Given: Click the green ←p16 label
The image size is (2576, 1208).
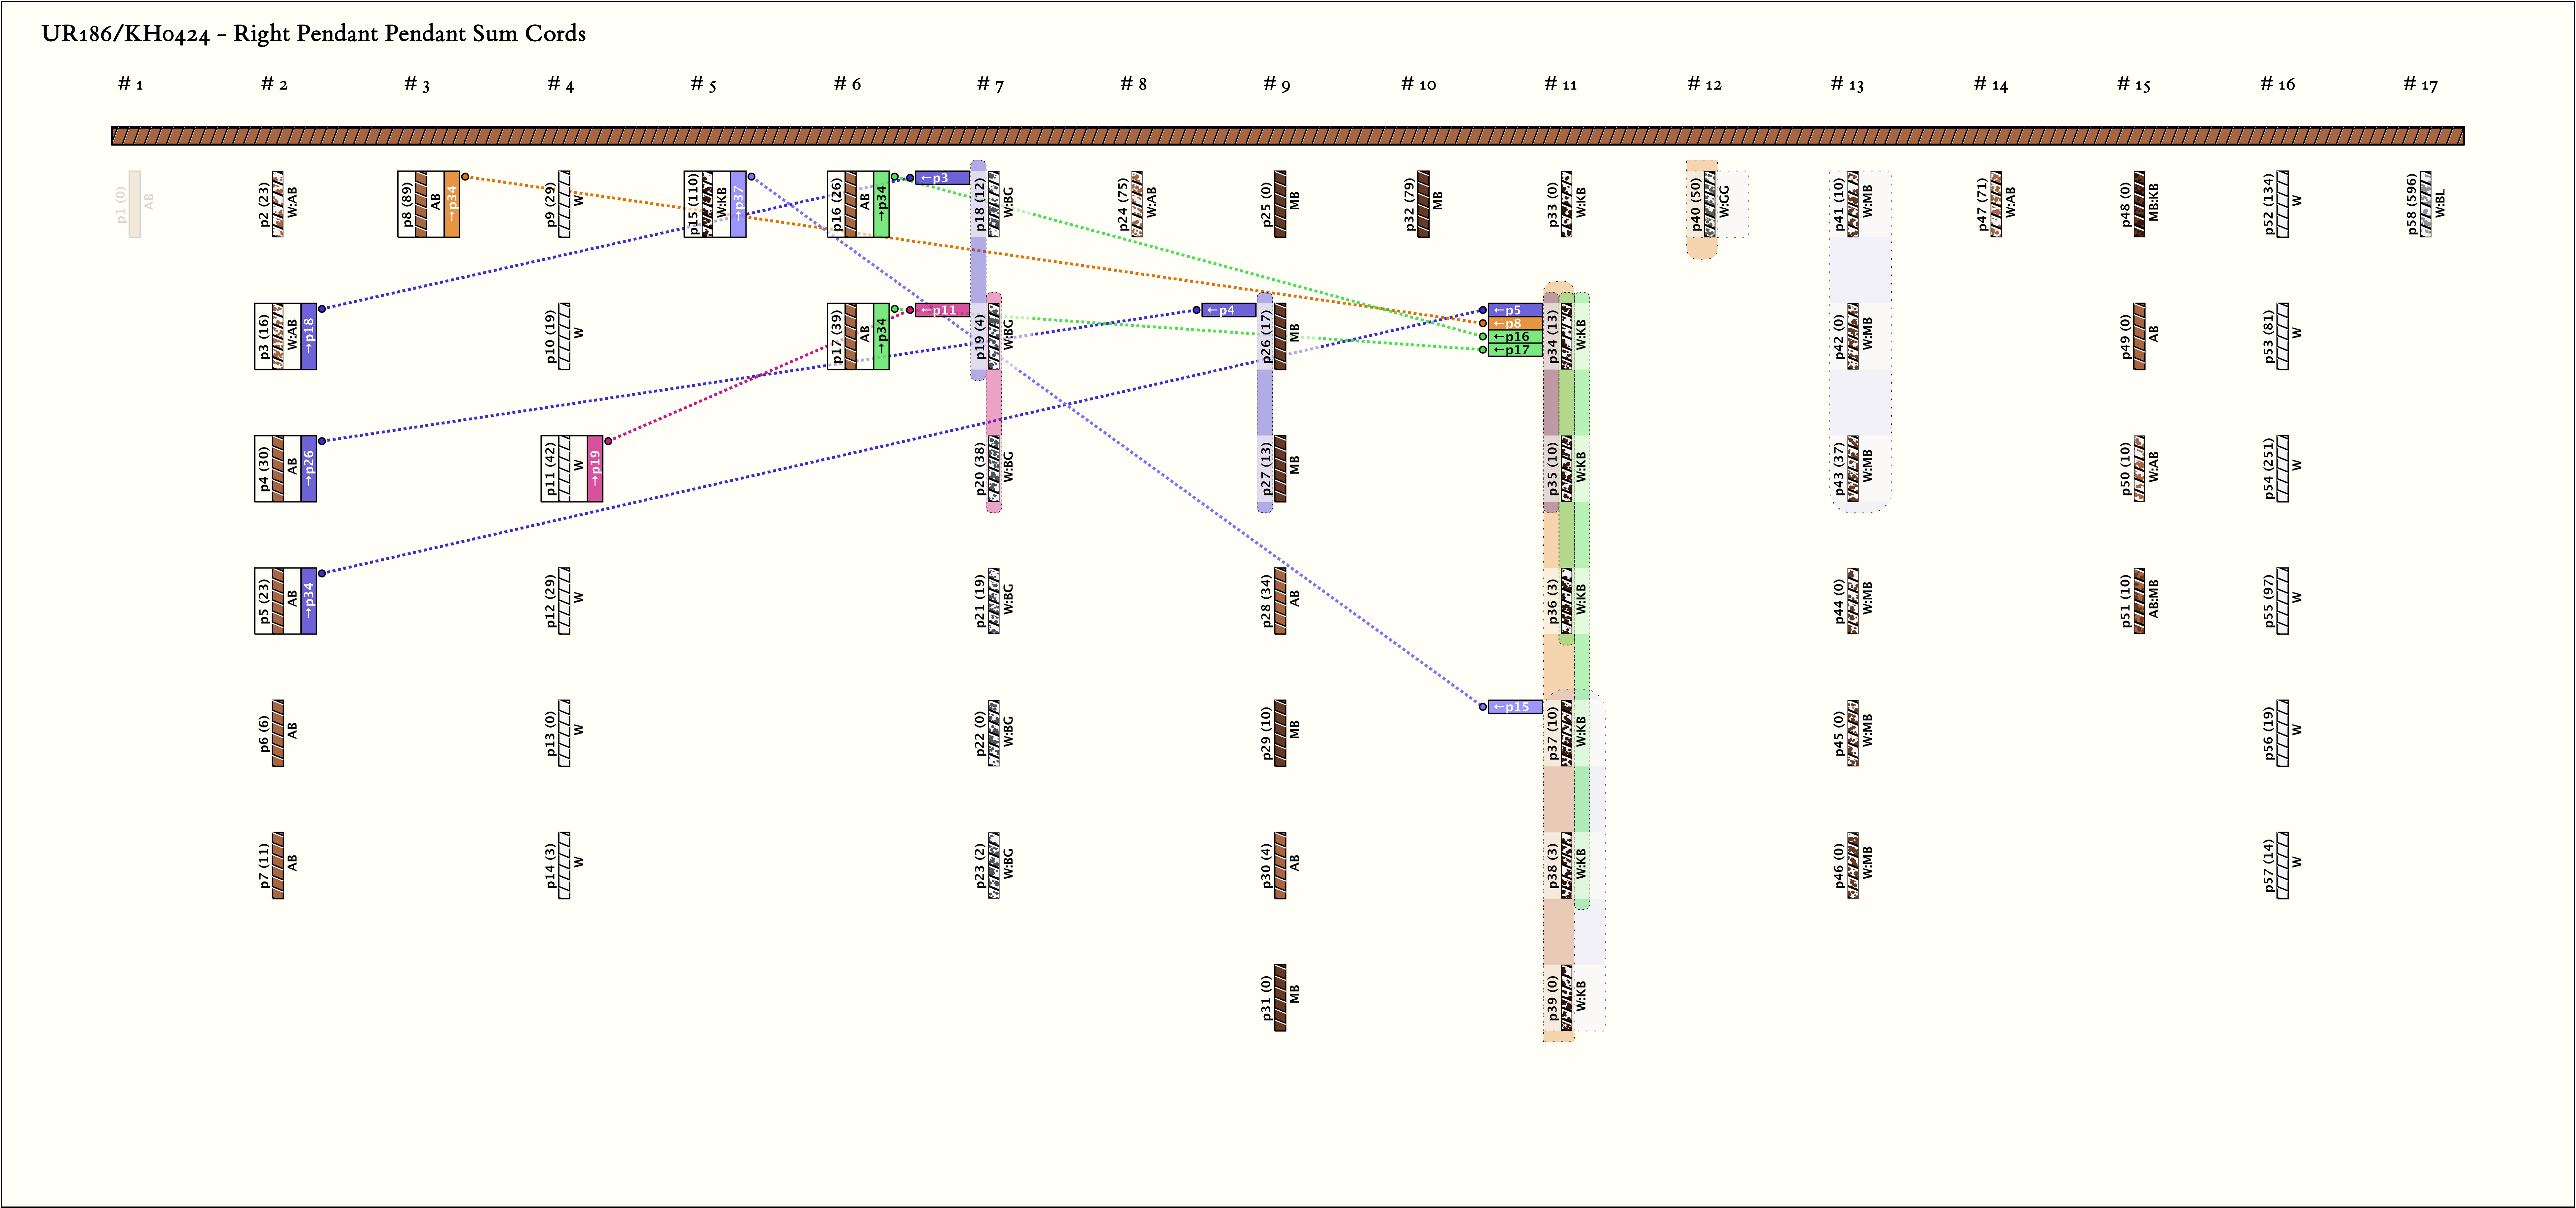Looking at the screenshot, I should [x=1515, y=337].
